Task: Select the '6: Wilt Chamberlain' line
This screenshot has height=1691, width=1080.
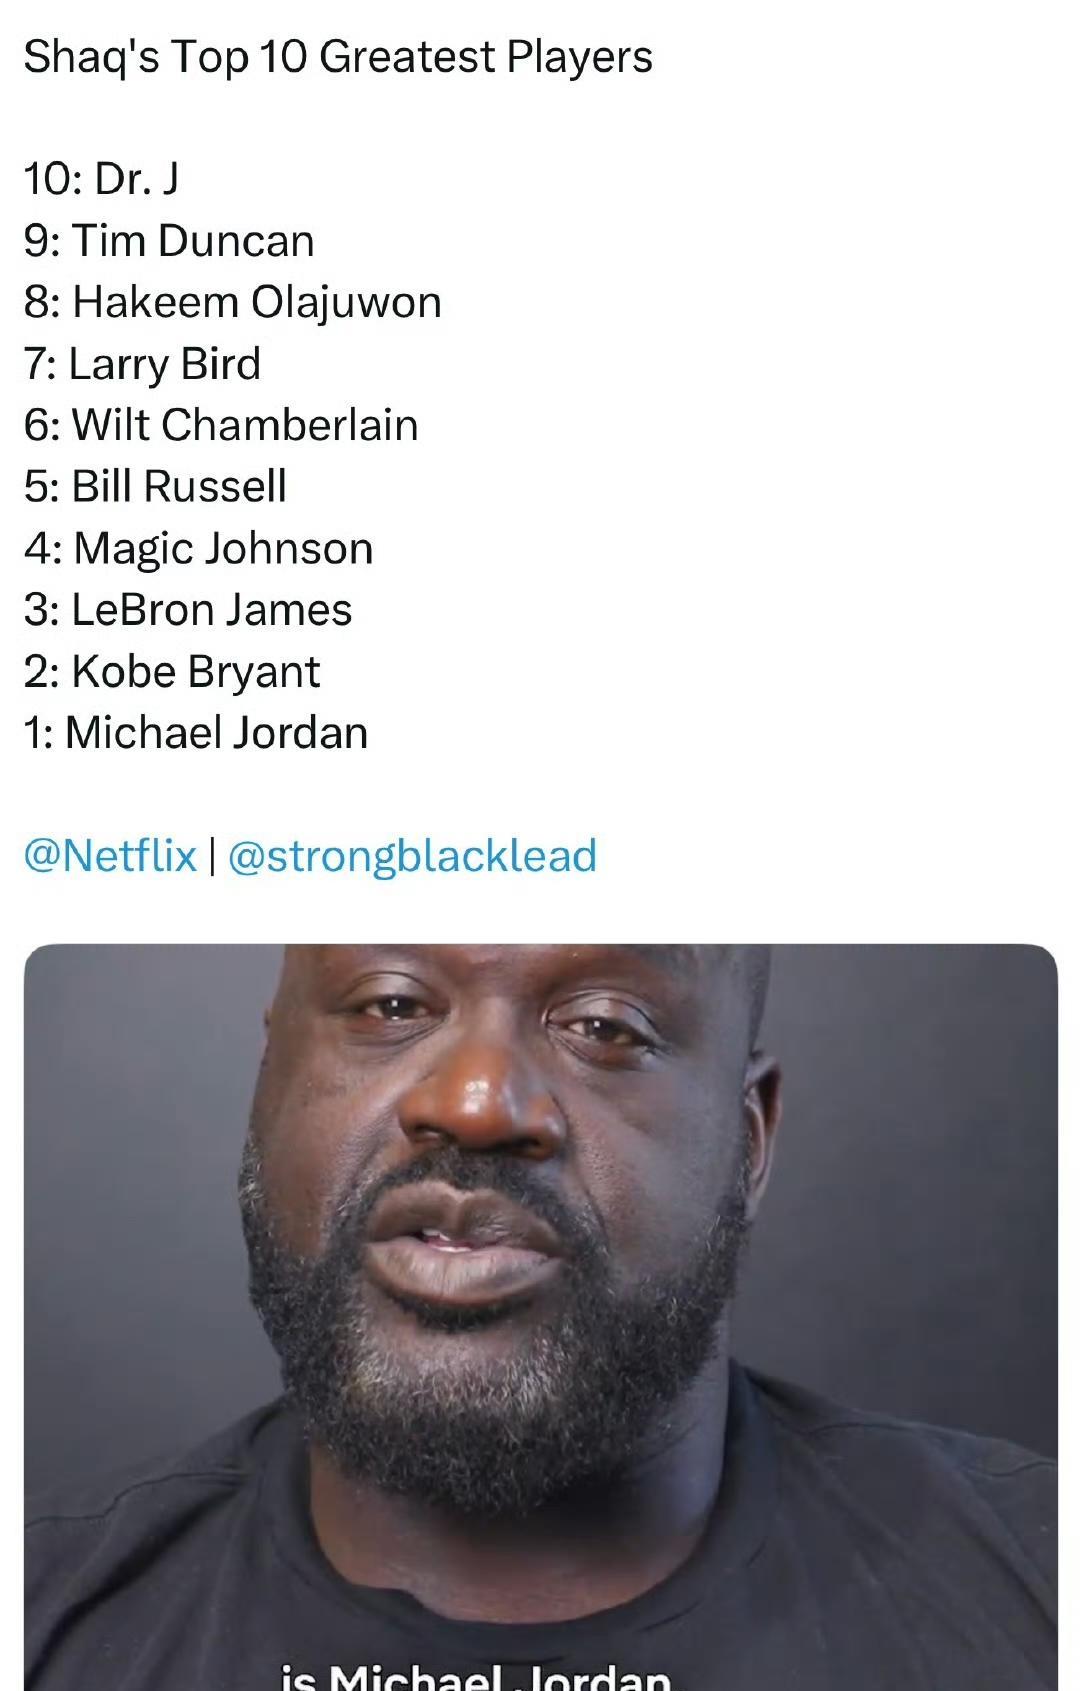Action: click(x=221, y=425)
